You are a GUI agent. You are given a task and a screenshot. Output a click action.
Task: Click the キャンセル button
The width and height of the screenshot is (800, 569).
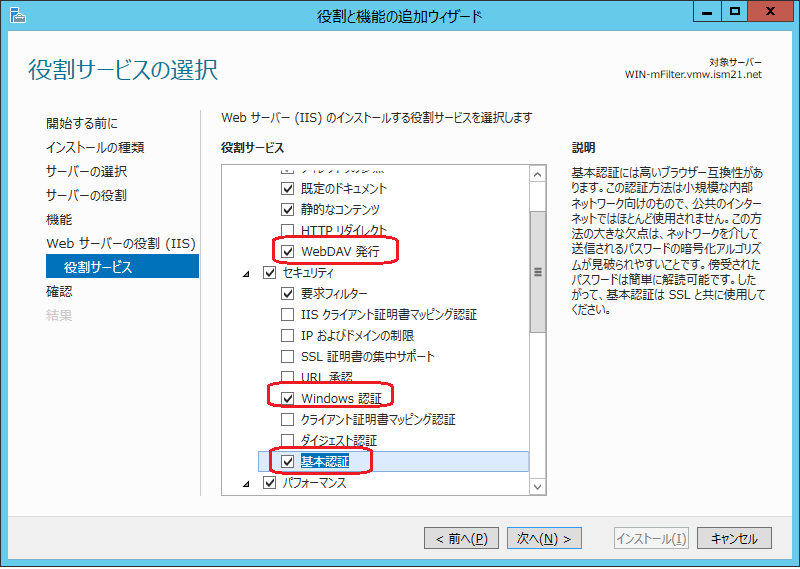coord(734,538)
